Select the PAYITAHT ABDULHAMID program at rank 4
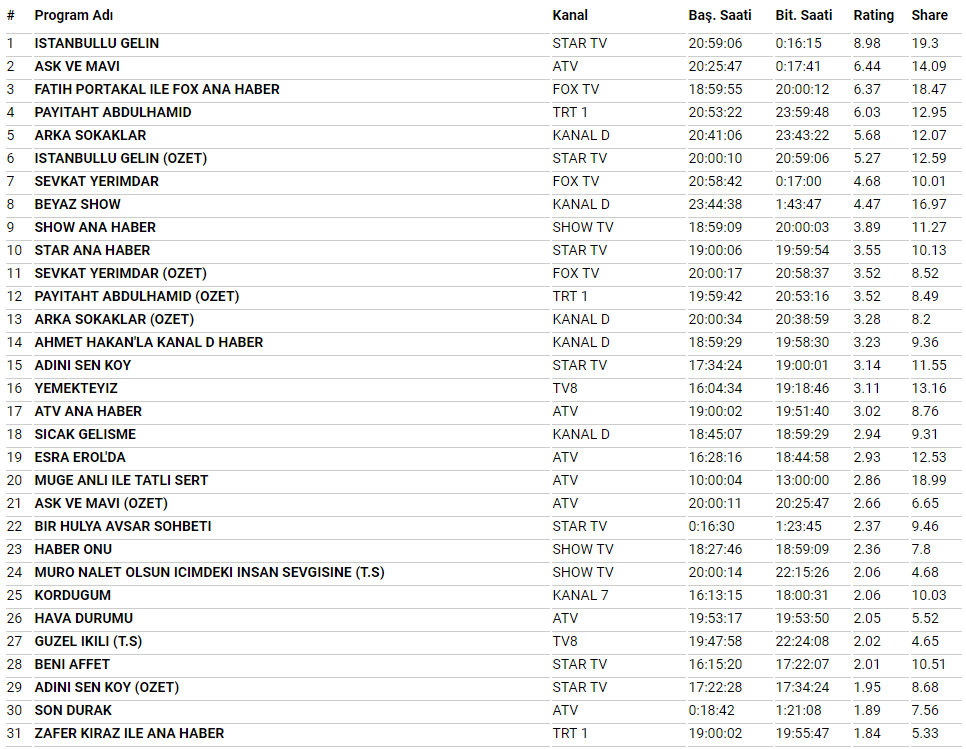Image resolution: width=966 pixels, height=749 pixels. [x=113, y=112]
